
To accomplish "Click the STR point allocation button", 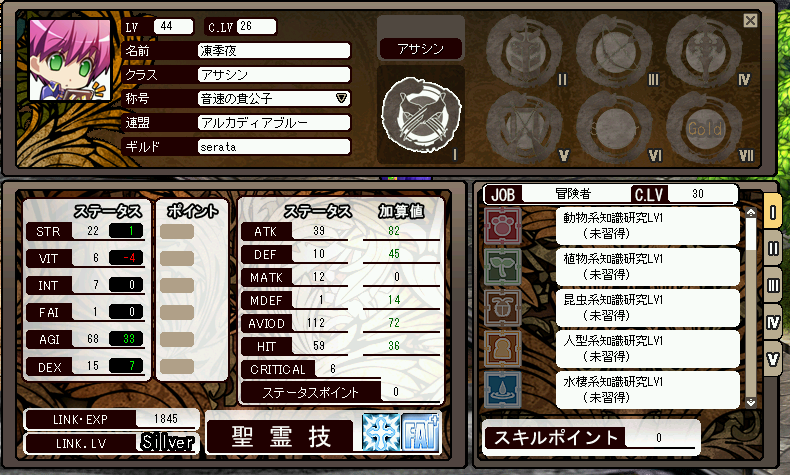I will 177,231.
